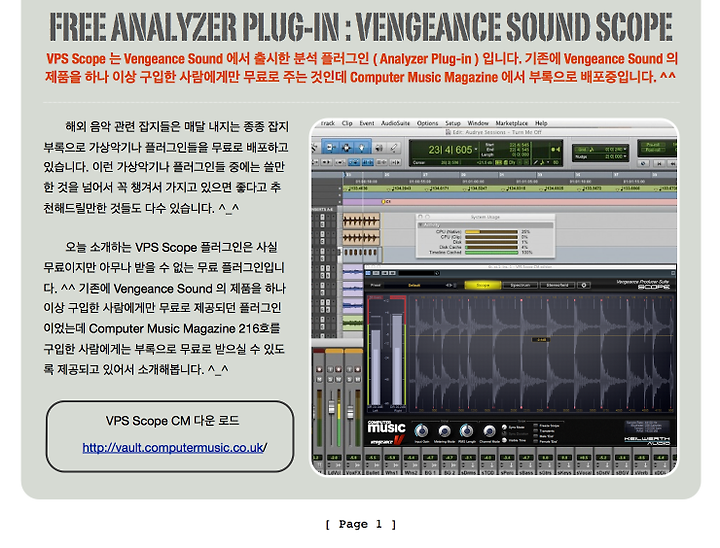Image resolution: width=720 pixels, height=548 pixels.
Task: Open the Setup menu
Action: click(x=453, y=123)
